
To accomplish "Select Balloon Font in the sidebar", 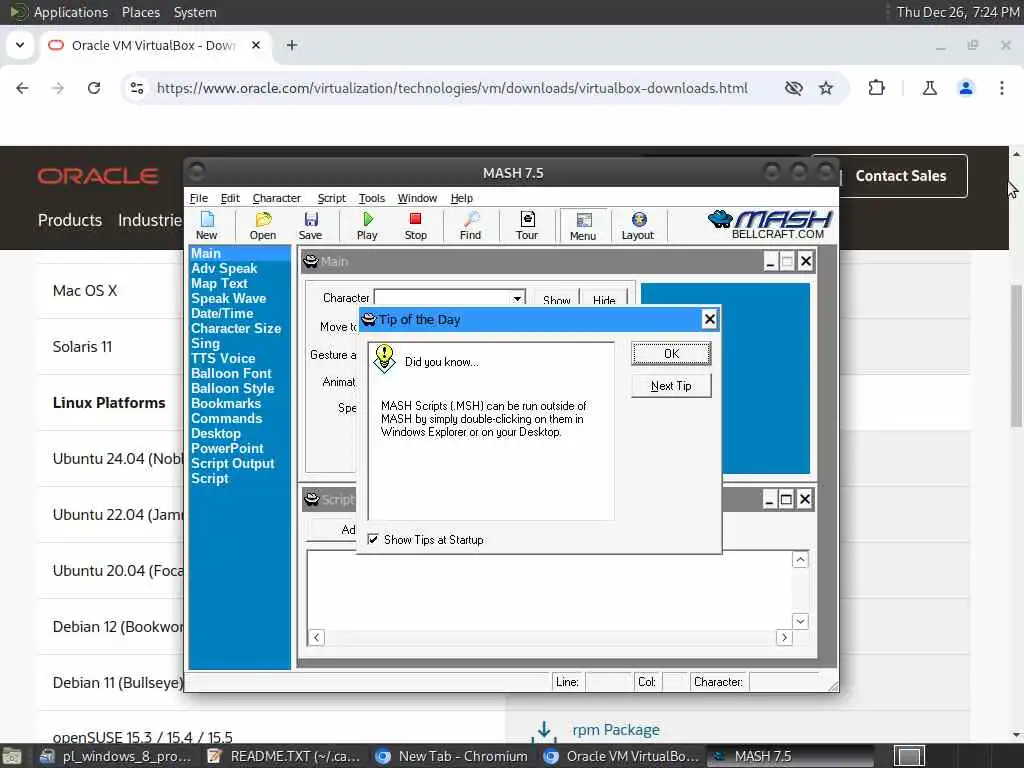I will pos(231,374).
